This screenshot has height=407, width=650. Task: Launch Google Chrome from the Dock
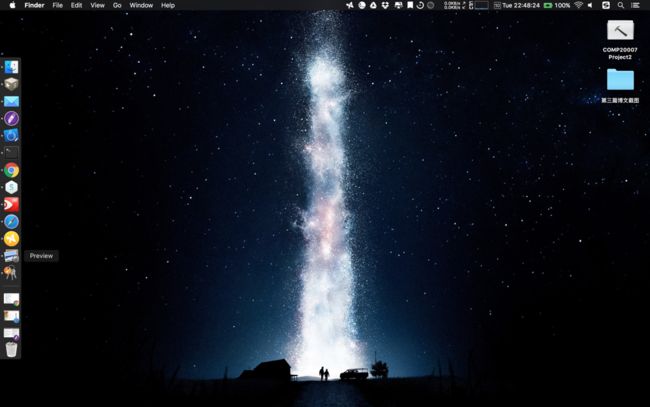click(11, 170)
